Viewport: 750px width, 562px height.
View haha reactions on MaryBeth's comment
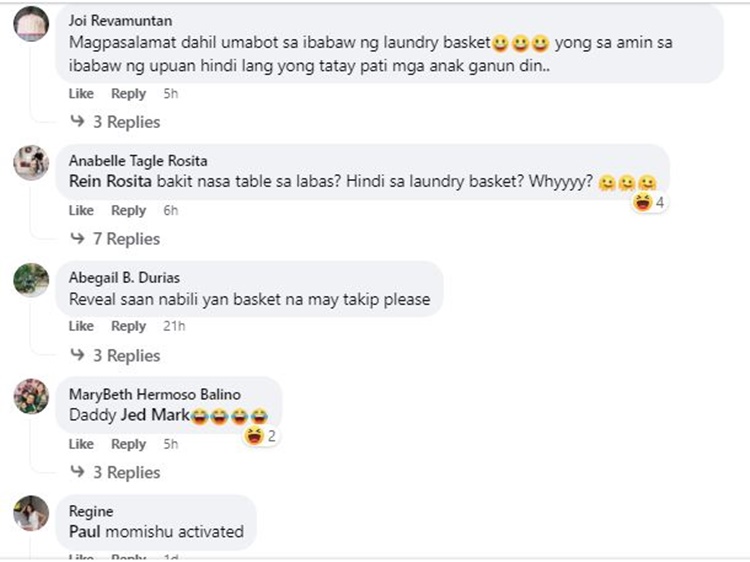click(x=260, y=436)
